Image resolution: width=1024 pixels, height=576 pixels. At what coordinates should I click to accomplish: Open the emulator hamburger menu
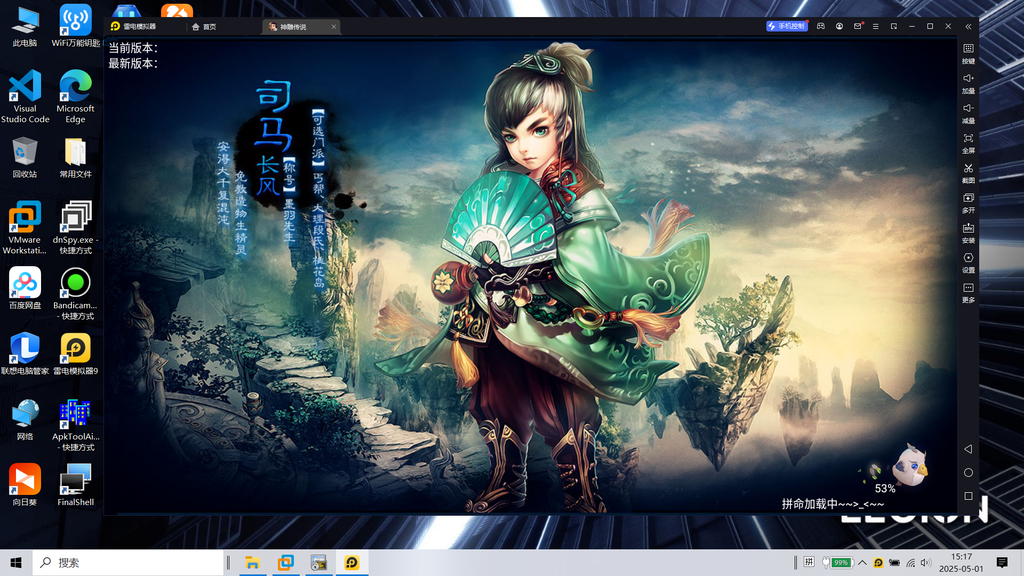[876, 26]
